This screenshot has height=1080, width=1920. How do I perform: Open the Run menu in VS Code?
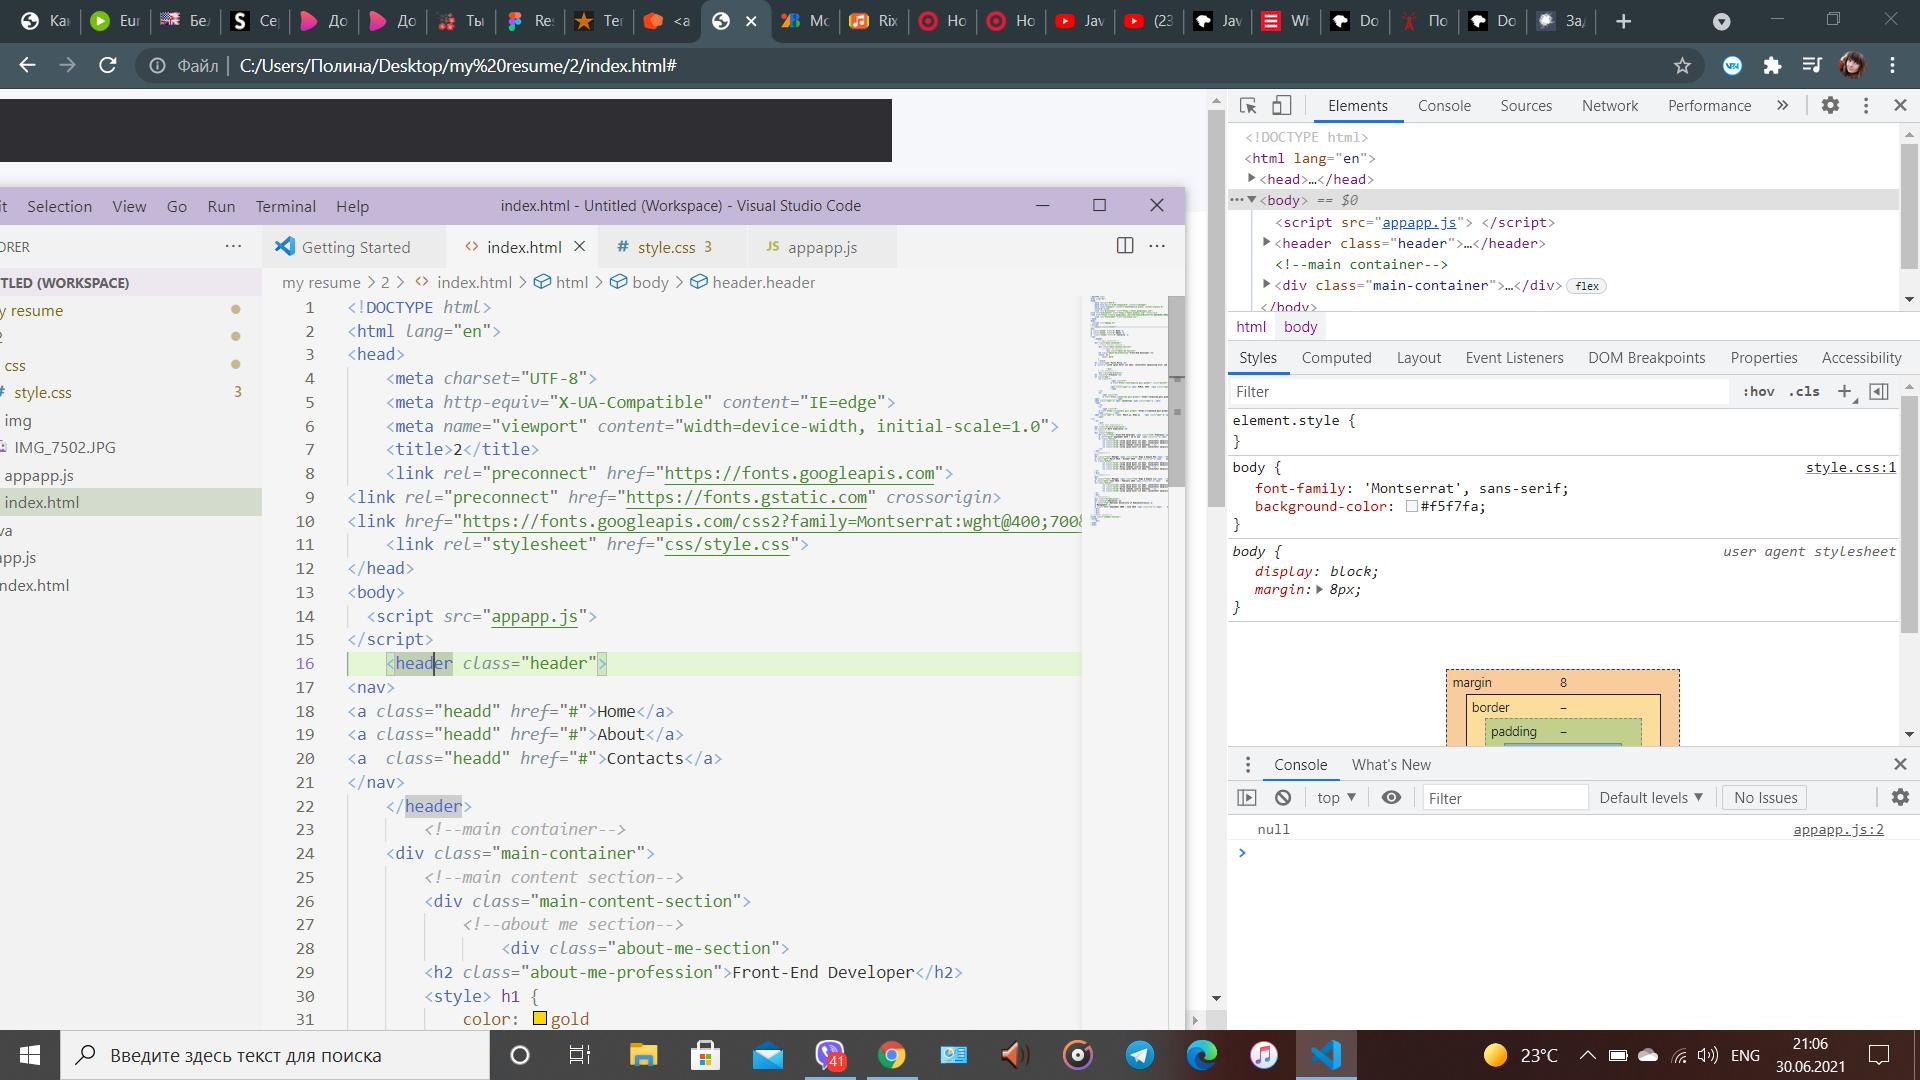click(x=221, y=206)
